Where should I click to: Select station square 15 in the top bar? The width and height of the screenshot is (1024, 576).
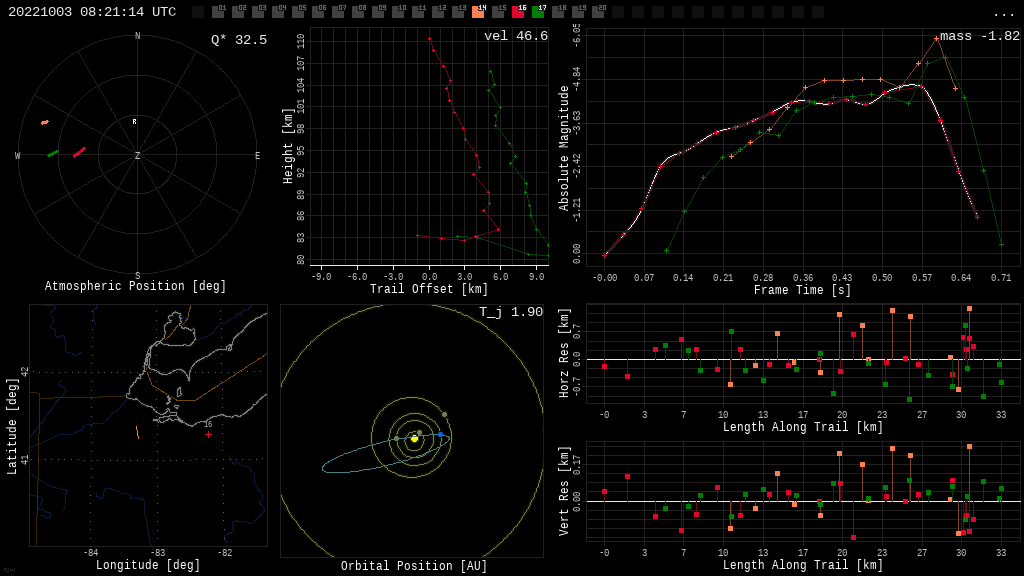pos(498,11)
